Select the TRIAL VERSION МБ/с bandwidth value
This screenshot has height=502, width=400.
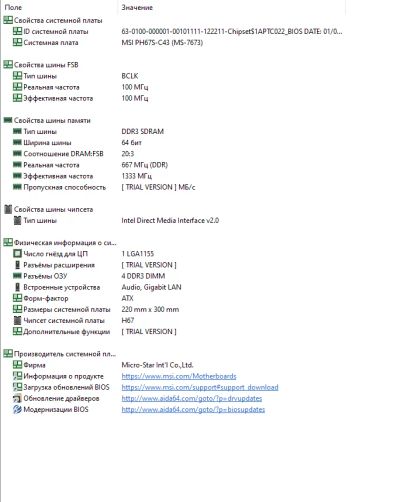158,187
